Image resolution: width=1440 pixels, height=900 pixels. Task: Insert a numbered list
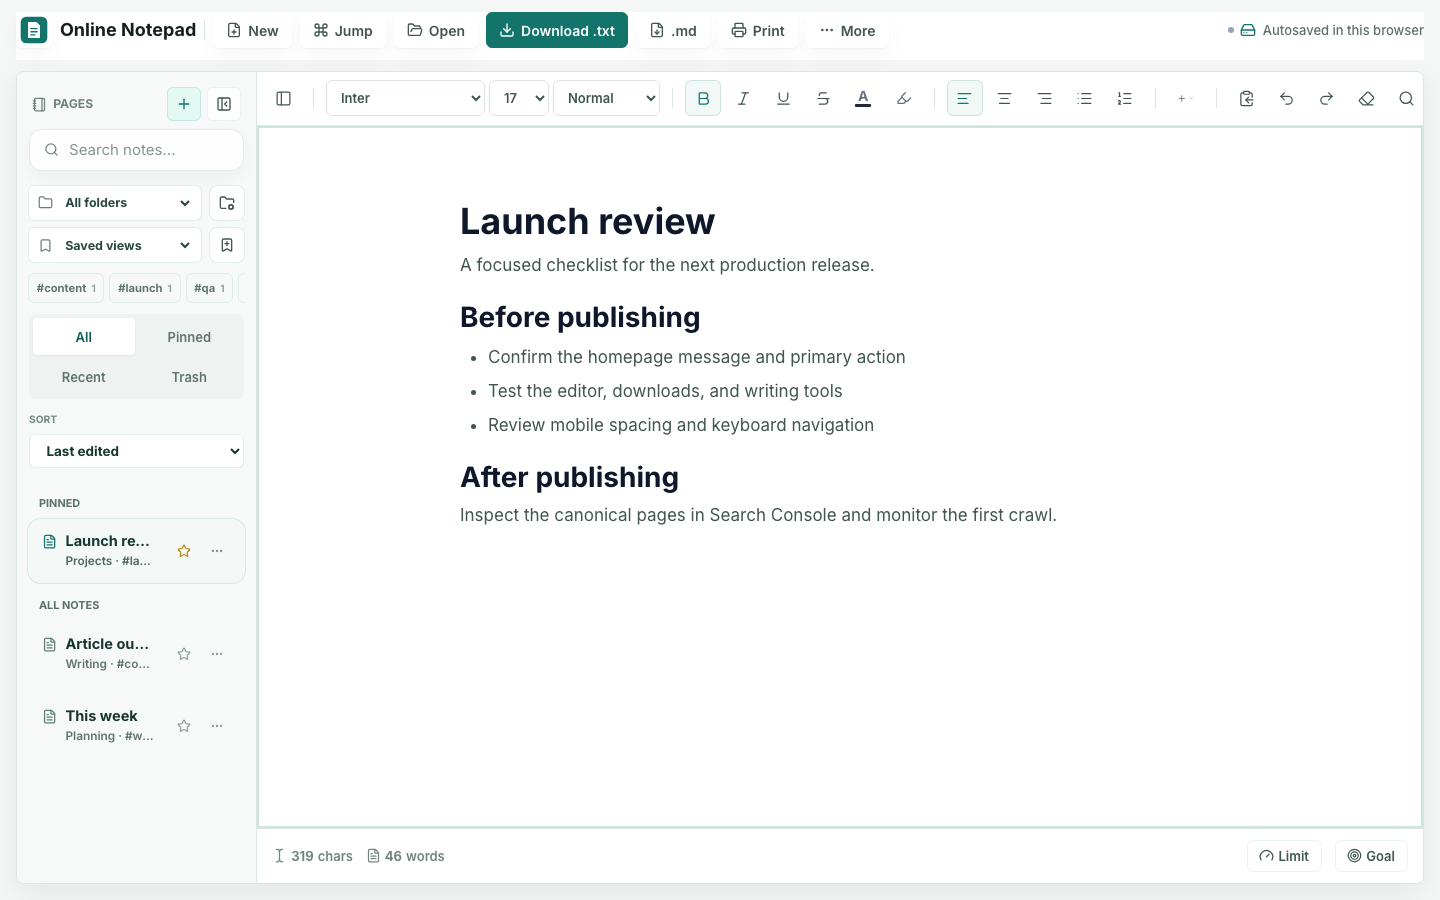click(x=1125, y=98)
